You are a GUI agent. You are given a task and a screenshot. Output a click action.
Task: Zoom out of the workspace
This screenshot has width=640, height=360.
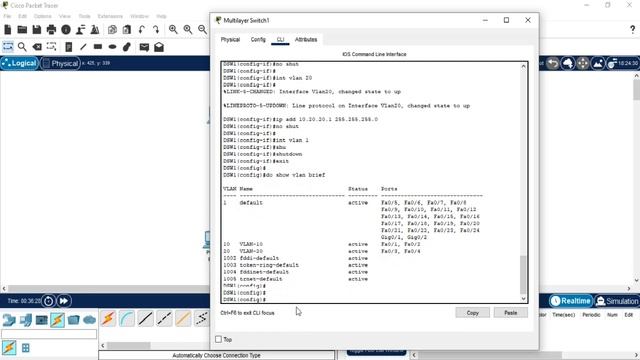pyautogui.click(x=202, y=29)
